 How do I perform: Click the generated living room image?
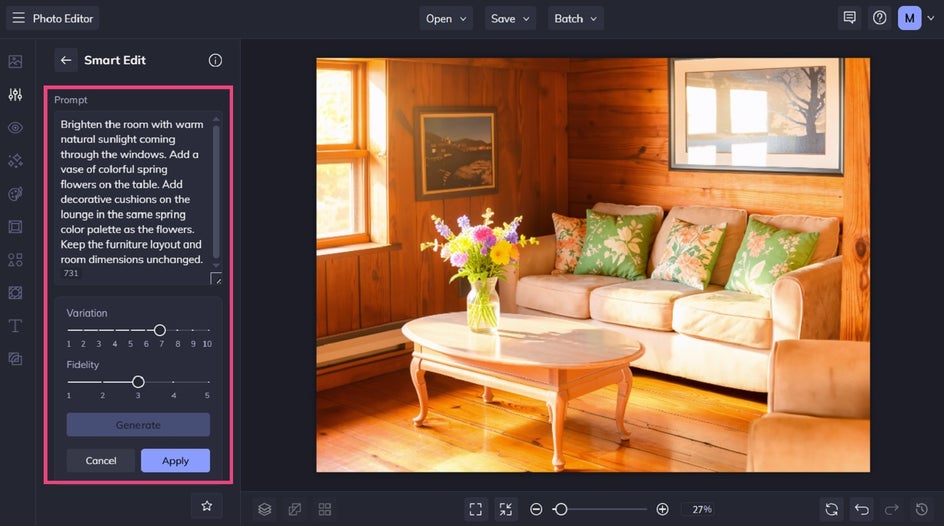pyautogui.click(x=593, y=265)
